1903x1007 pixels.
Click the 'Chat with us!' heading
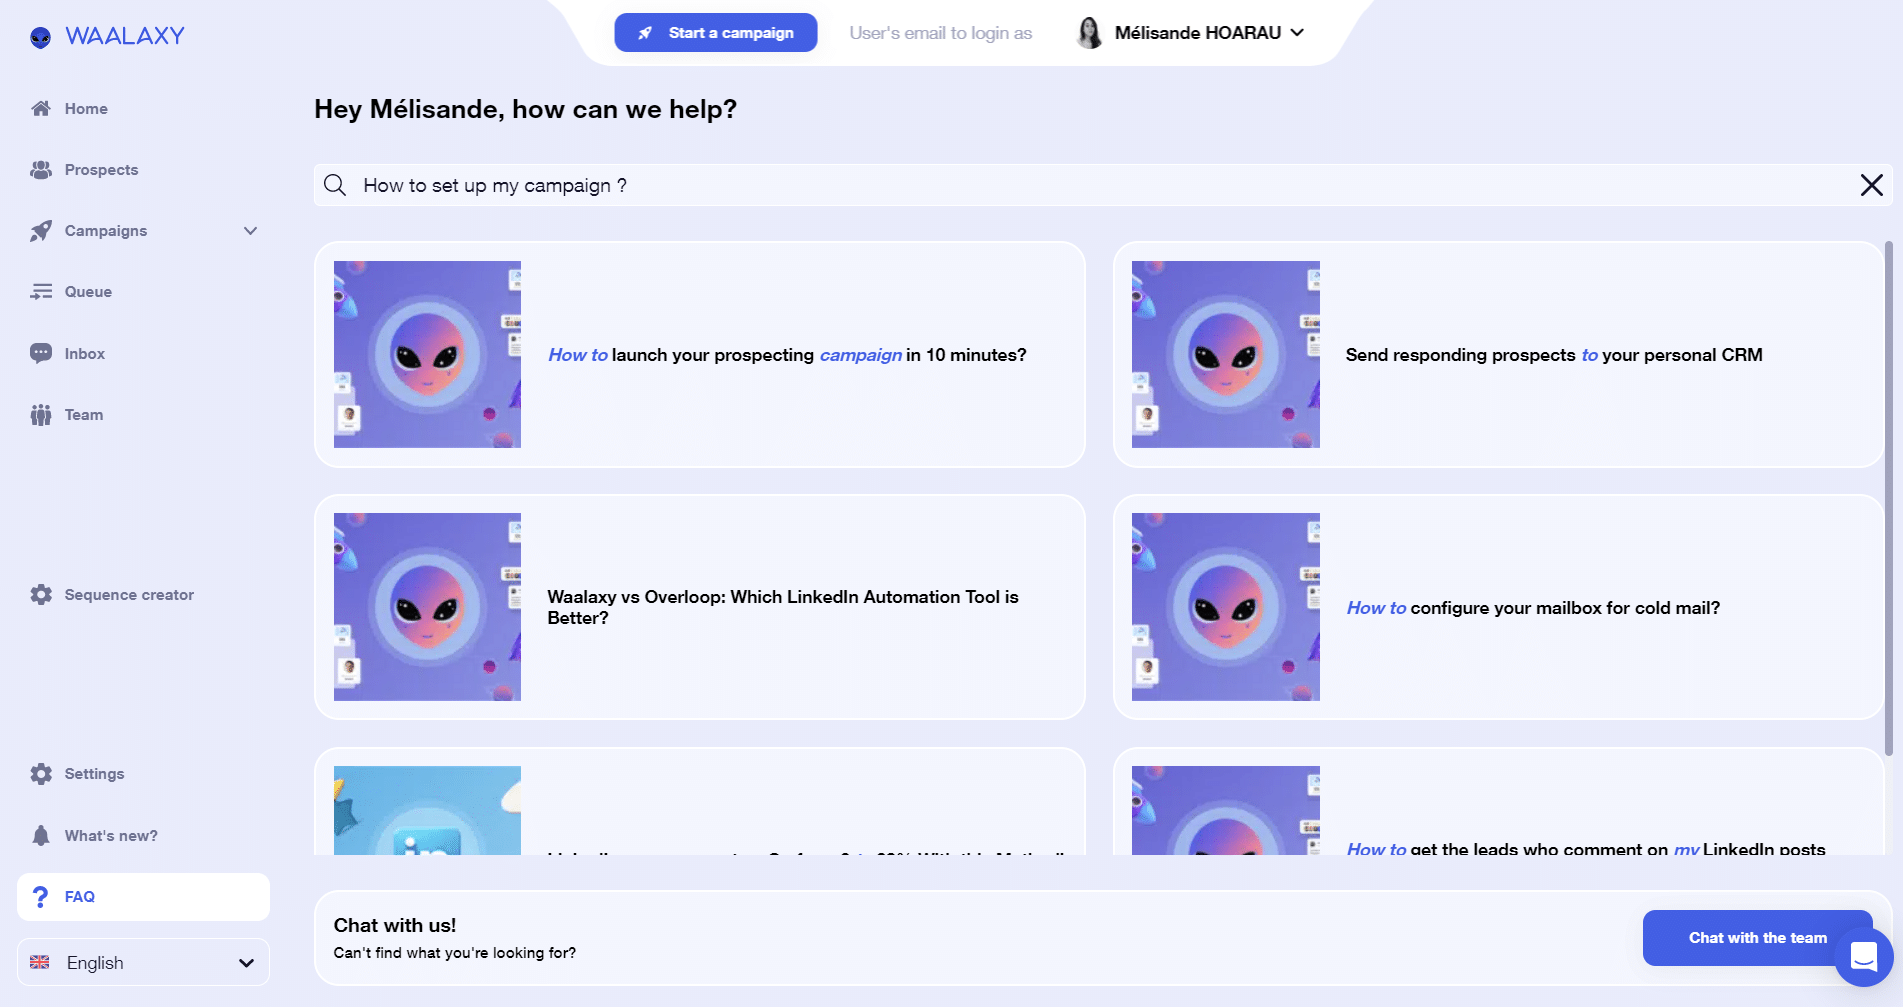(395, 925)
